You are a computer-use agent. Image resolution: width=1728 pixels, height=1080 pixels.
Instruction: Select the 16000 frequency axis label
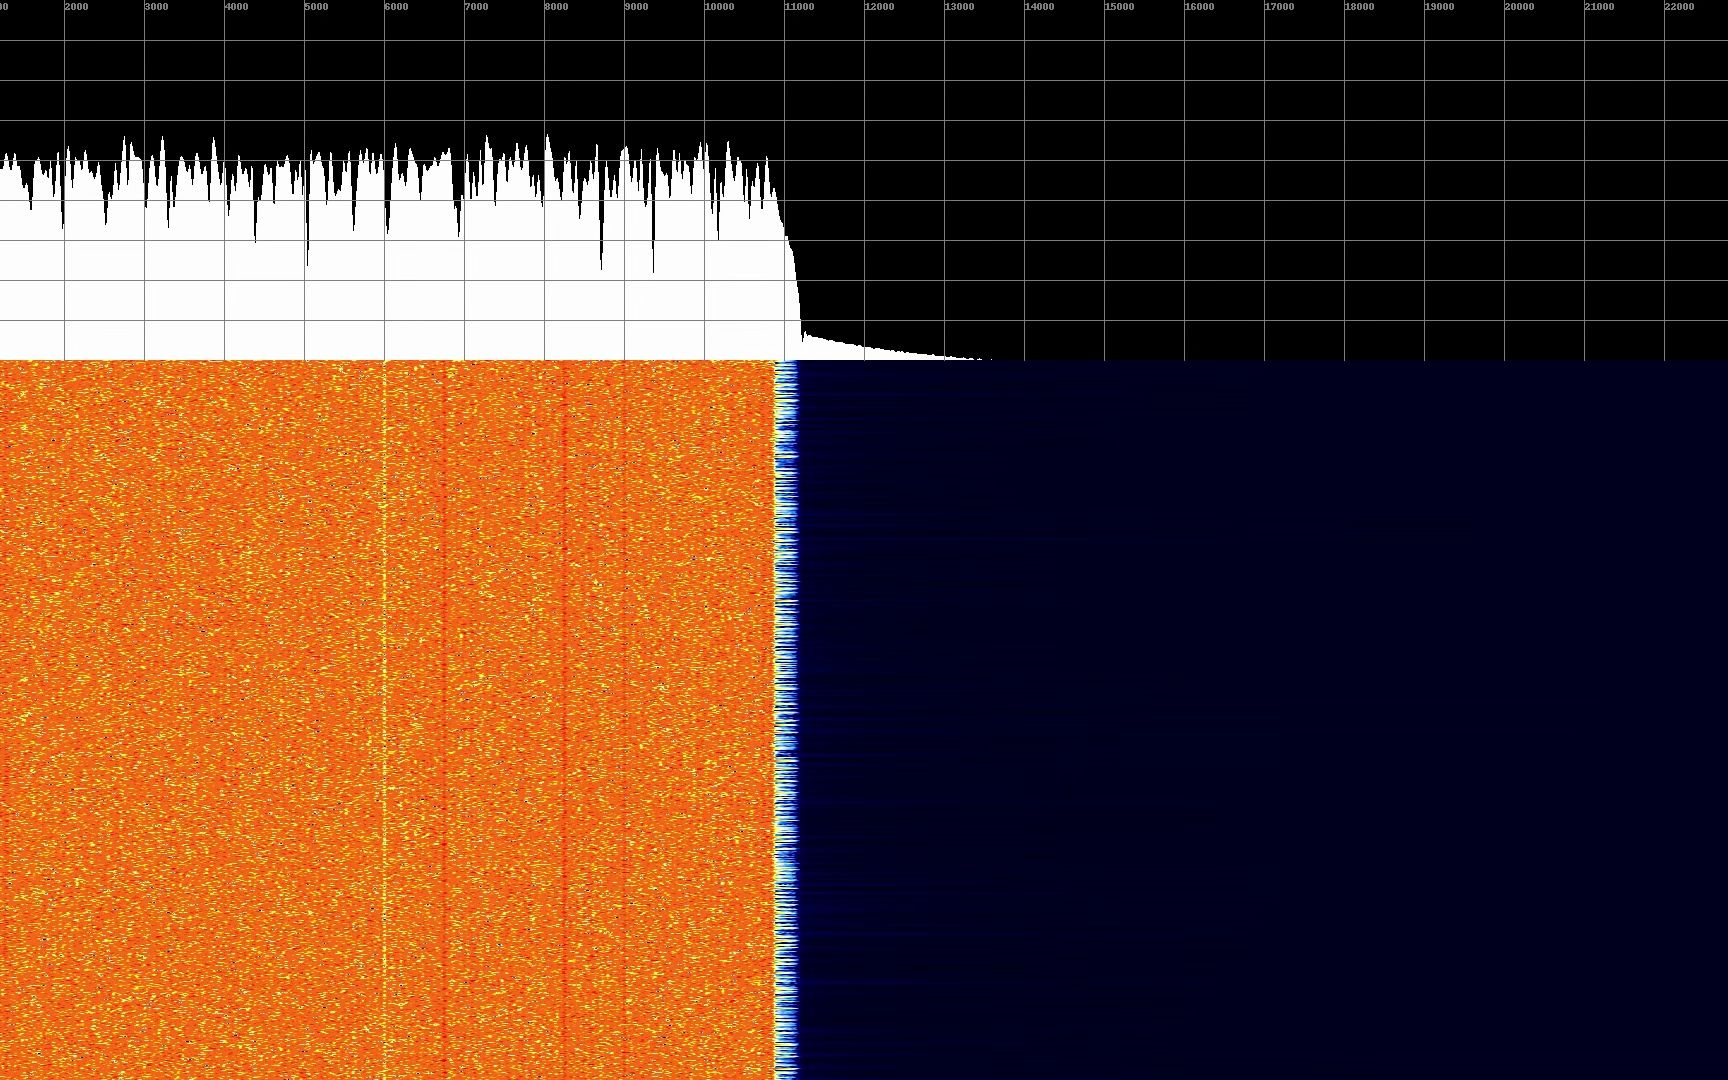coord(1200,7)
